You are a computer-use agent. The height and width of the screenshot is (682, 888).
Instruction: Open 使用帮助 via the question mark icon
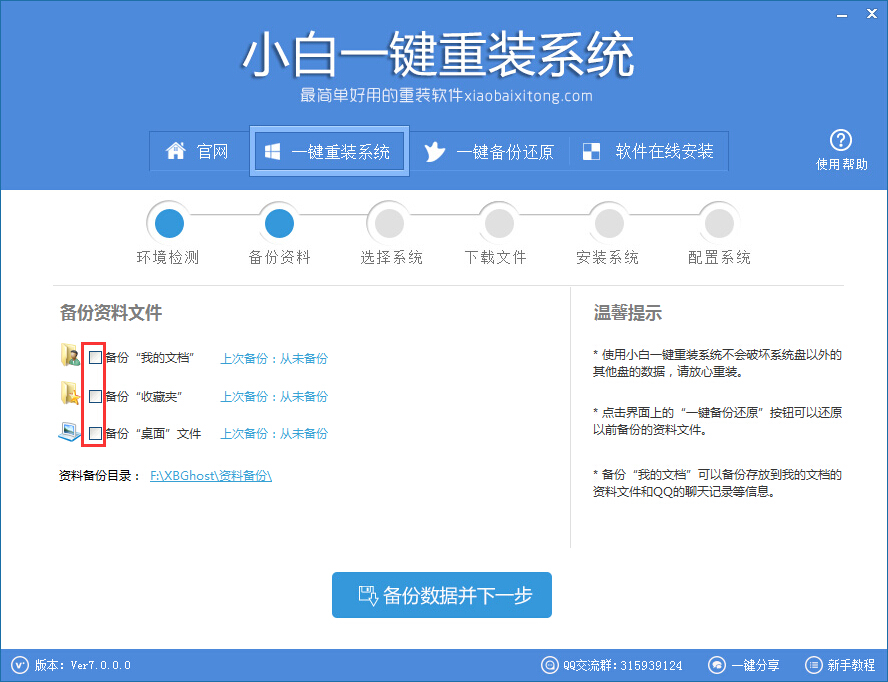click(x=842, y=140)
